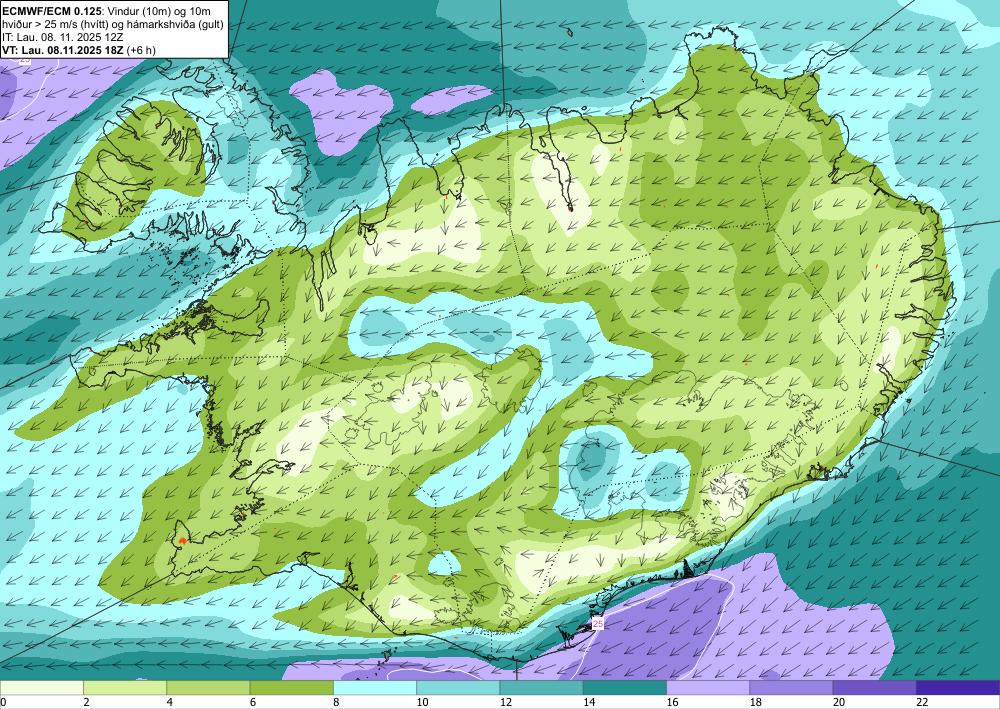Click the "25" gust contour label off the south coast
Screen dimensions: 1000x709
click(598, 624)
